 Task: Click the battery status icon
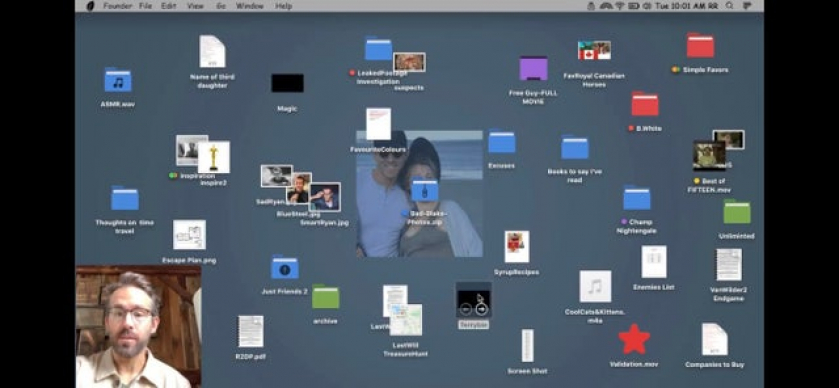click(x=634, y=6)
